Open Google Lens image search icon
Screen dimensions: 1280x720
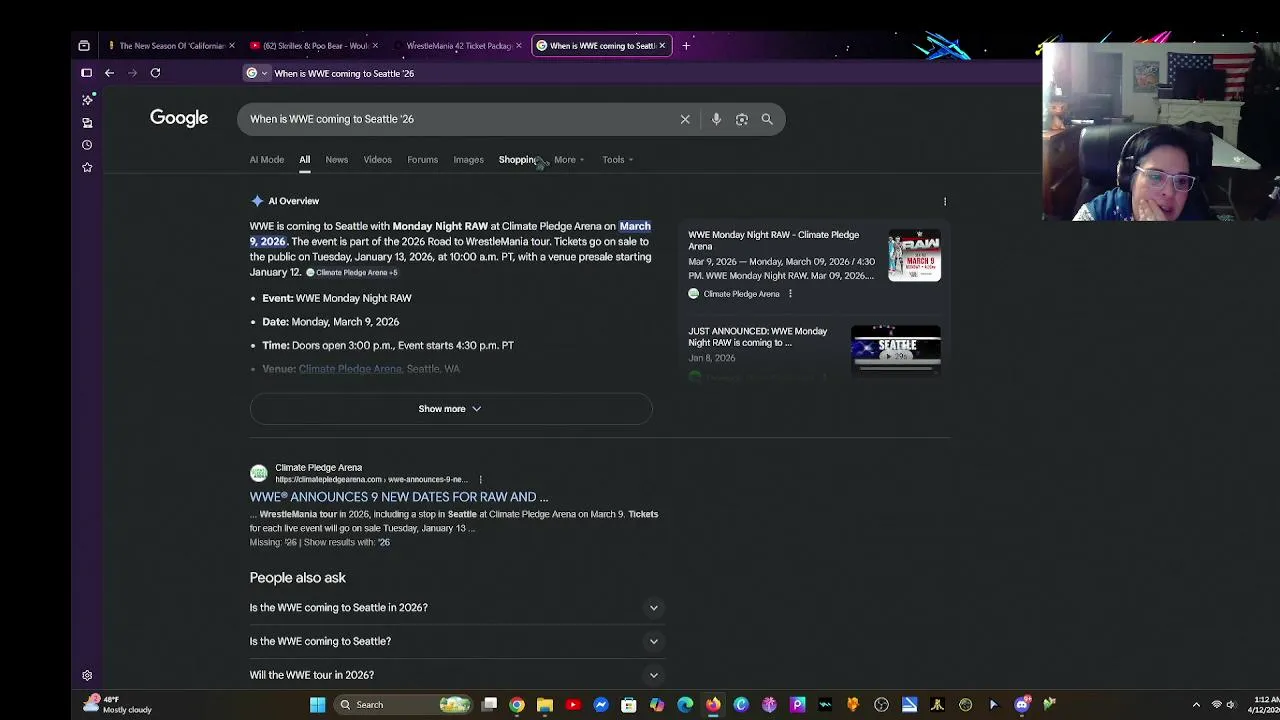(x=741, y=119)
